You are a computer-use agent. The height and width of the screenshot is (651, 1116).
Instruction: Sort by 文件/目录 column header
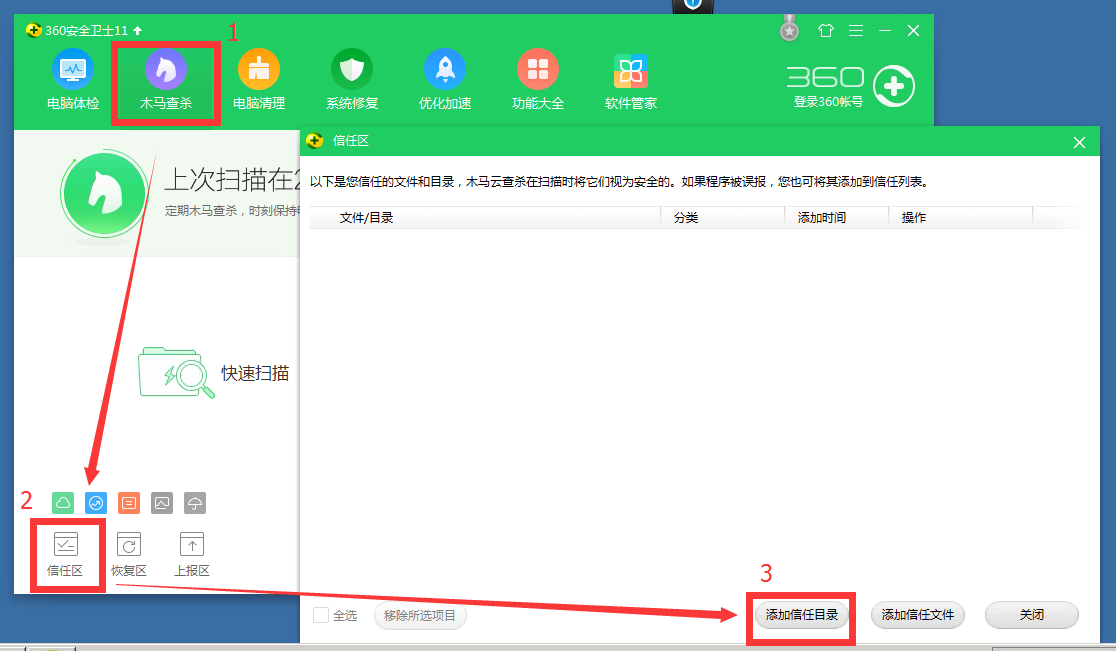click(485, 217)
